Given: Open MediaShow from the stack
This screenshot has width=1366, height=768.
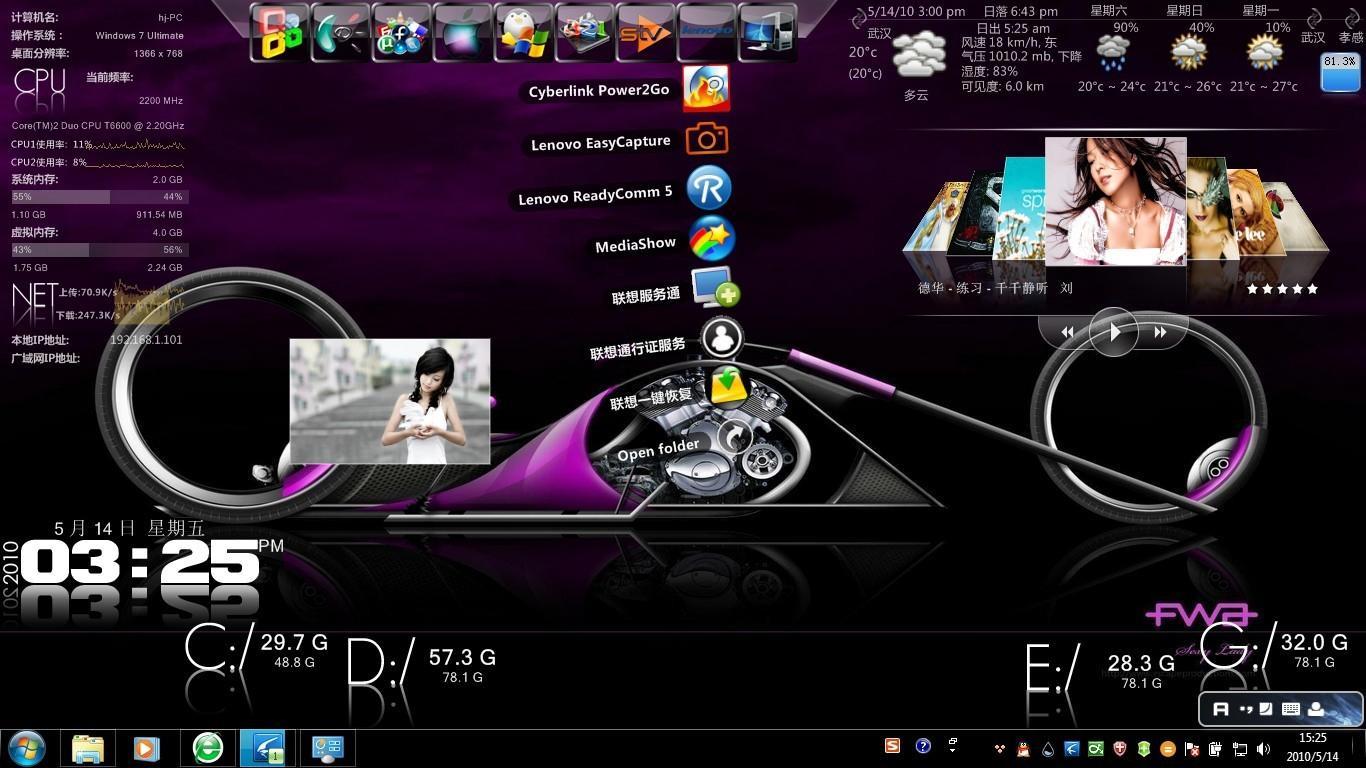Looking at the screenshot, I should pos(711,240).
